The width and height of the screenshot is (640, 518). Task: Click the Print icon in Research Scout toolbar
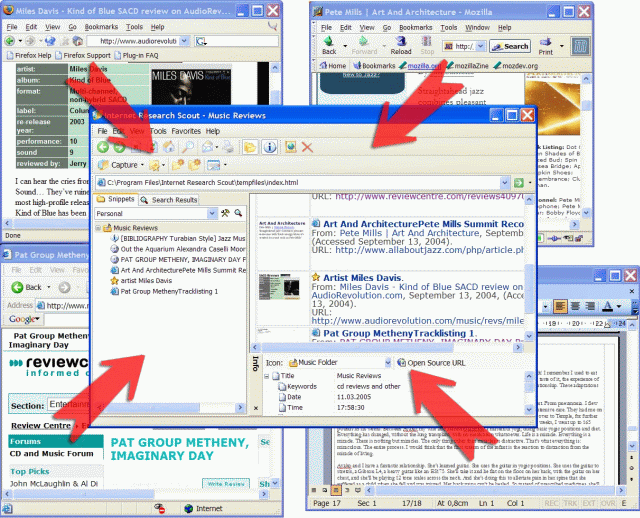point(229,147)
